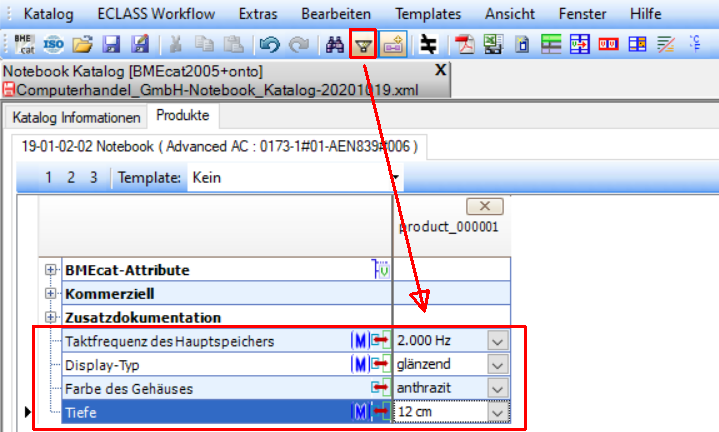Redo the last undone action
Viewport: 719px width, 432px height.
pyautogui.click(x=298, y=45)
